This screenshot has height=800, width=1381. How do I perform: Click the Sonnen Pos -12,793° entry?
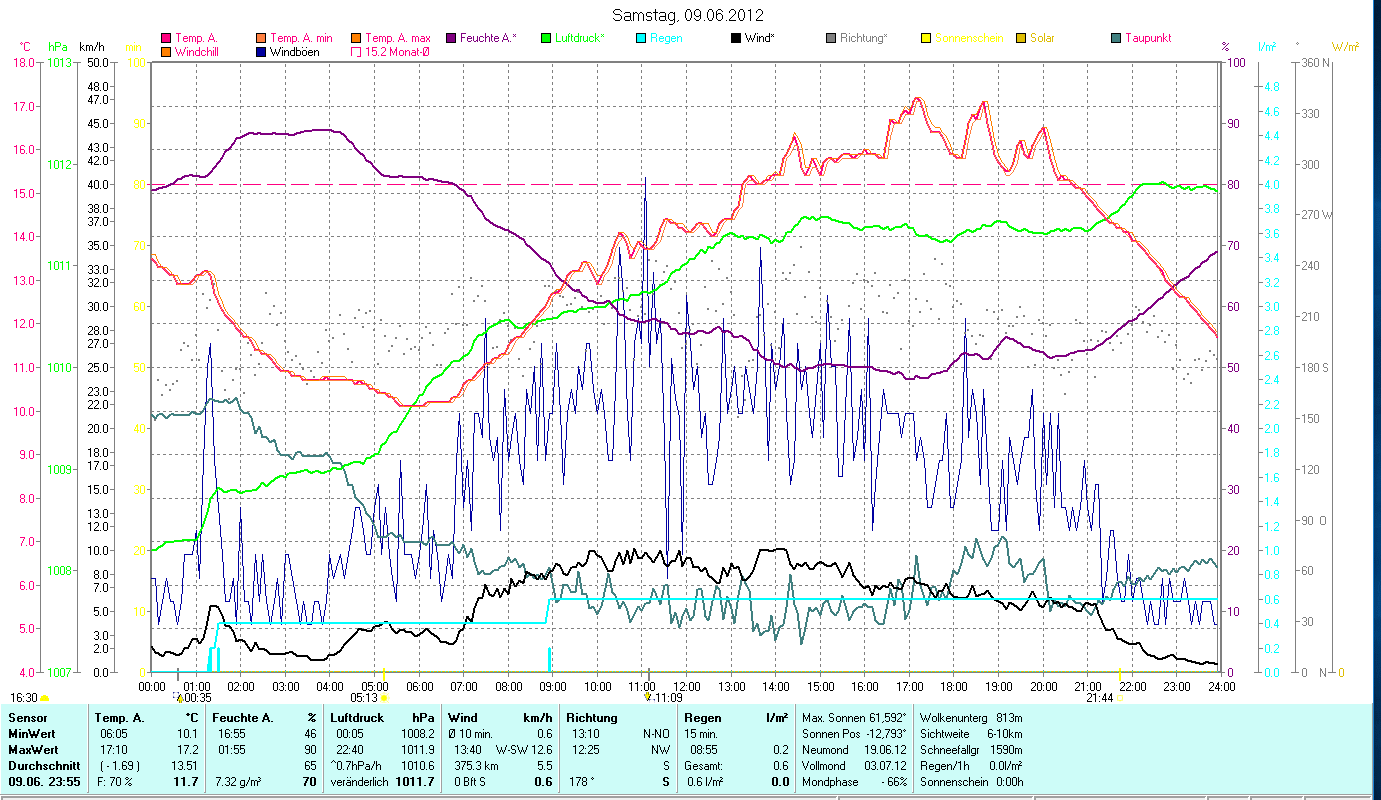coord(855,734)
